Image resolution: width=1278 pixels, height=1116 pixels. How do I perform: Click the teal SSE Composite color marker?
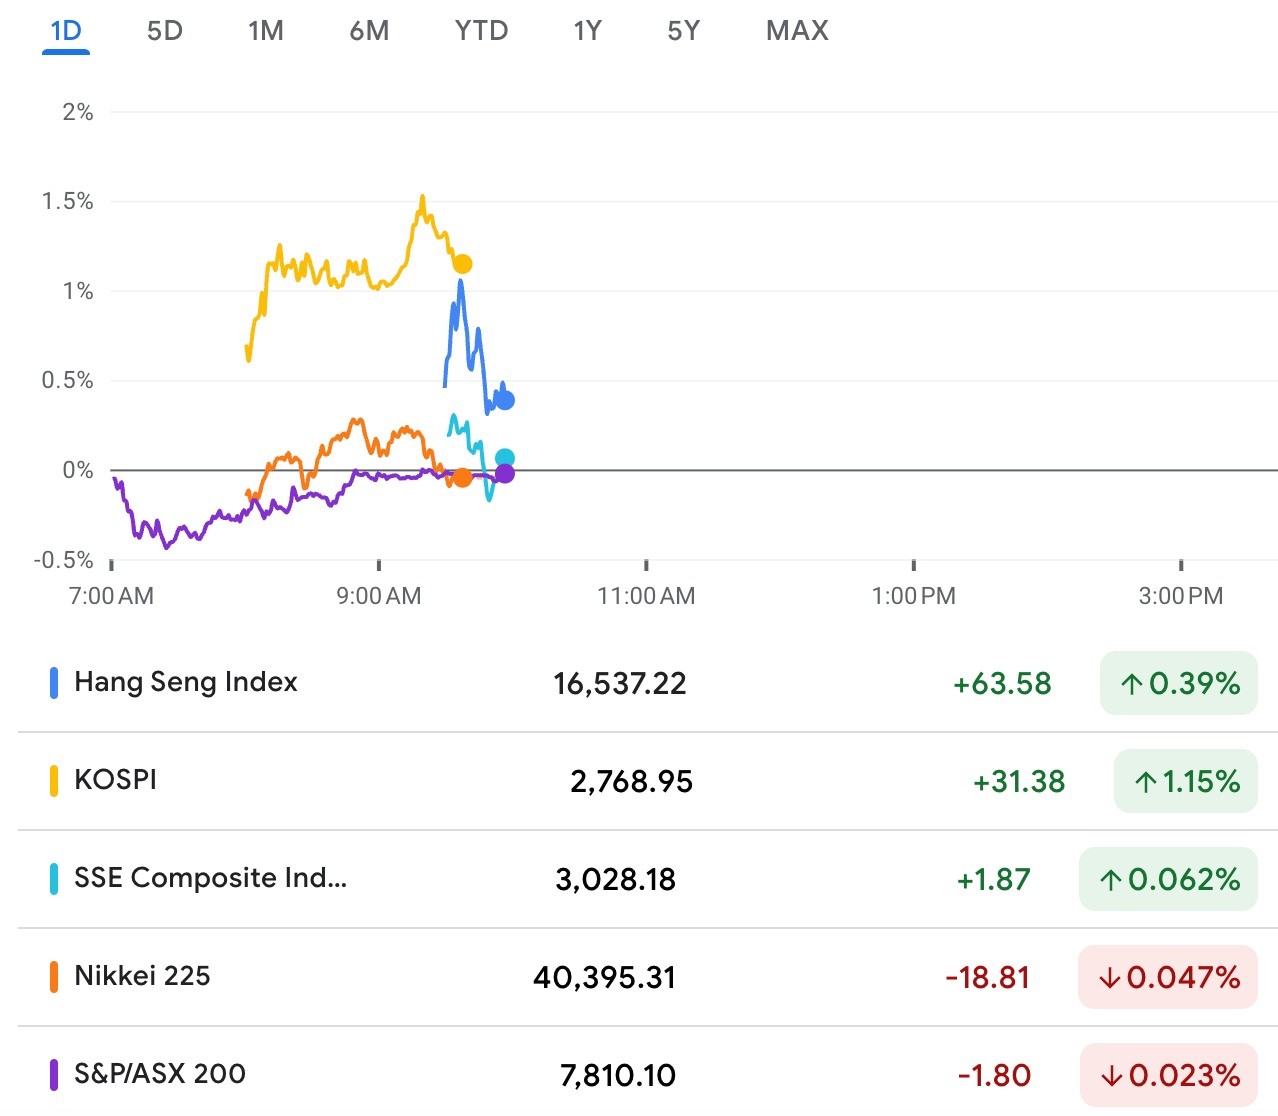(x=54, y=879)
